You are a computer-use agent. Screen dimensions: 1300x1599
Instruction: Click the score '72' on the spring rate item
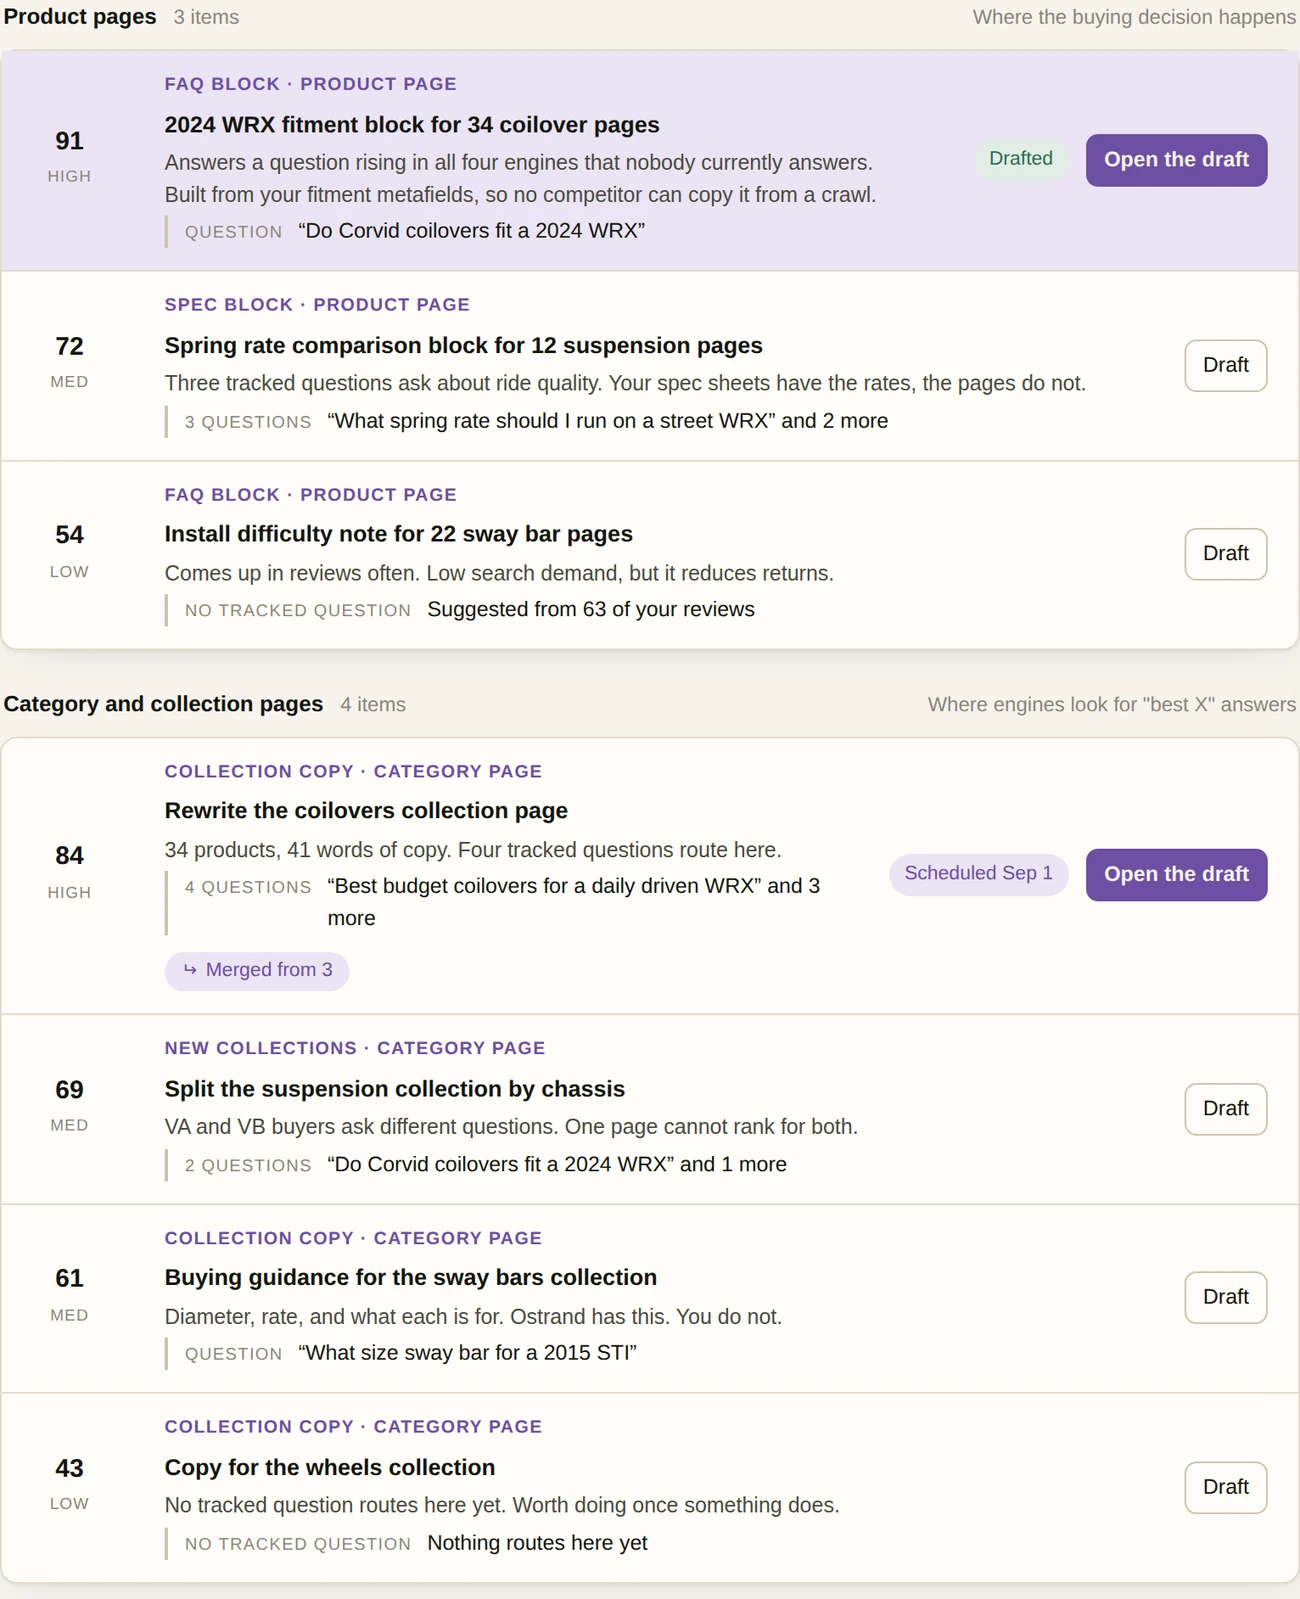[69, 346]
